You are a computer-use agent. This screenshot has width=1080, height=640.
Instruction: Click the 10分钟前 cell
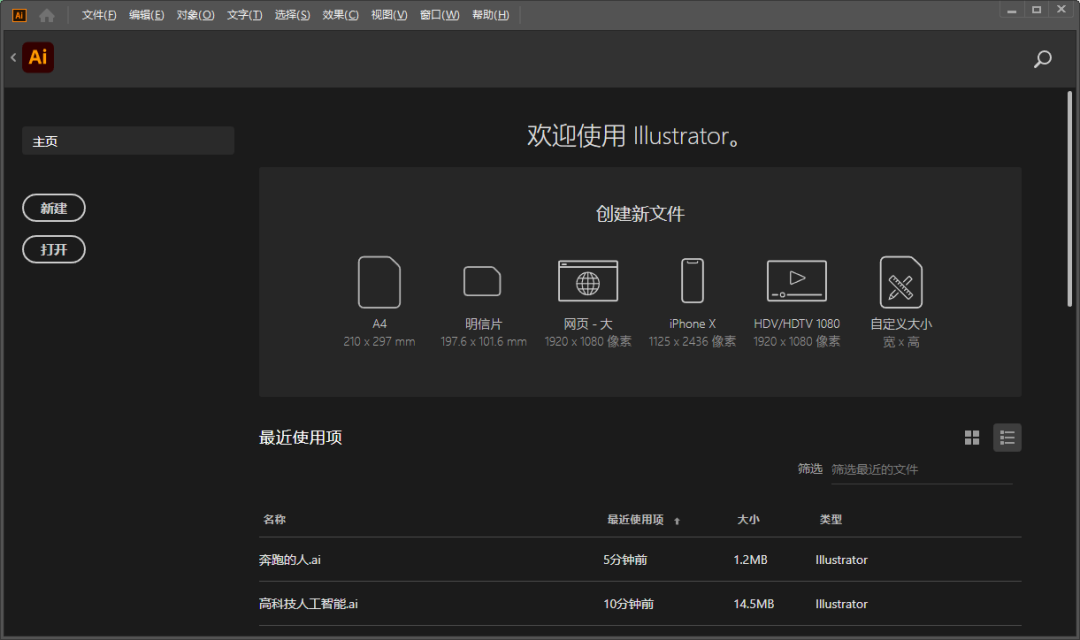[629, 604]
